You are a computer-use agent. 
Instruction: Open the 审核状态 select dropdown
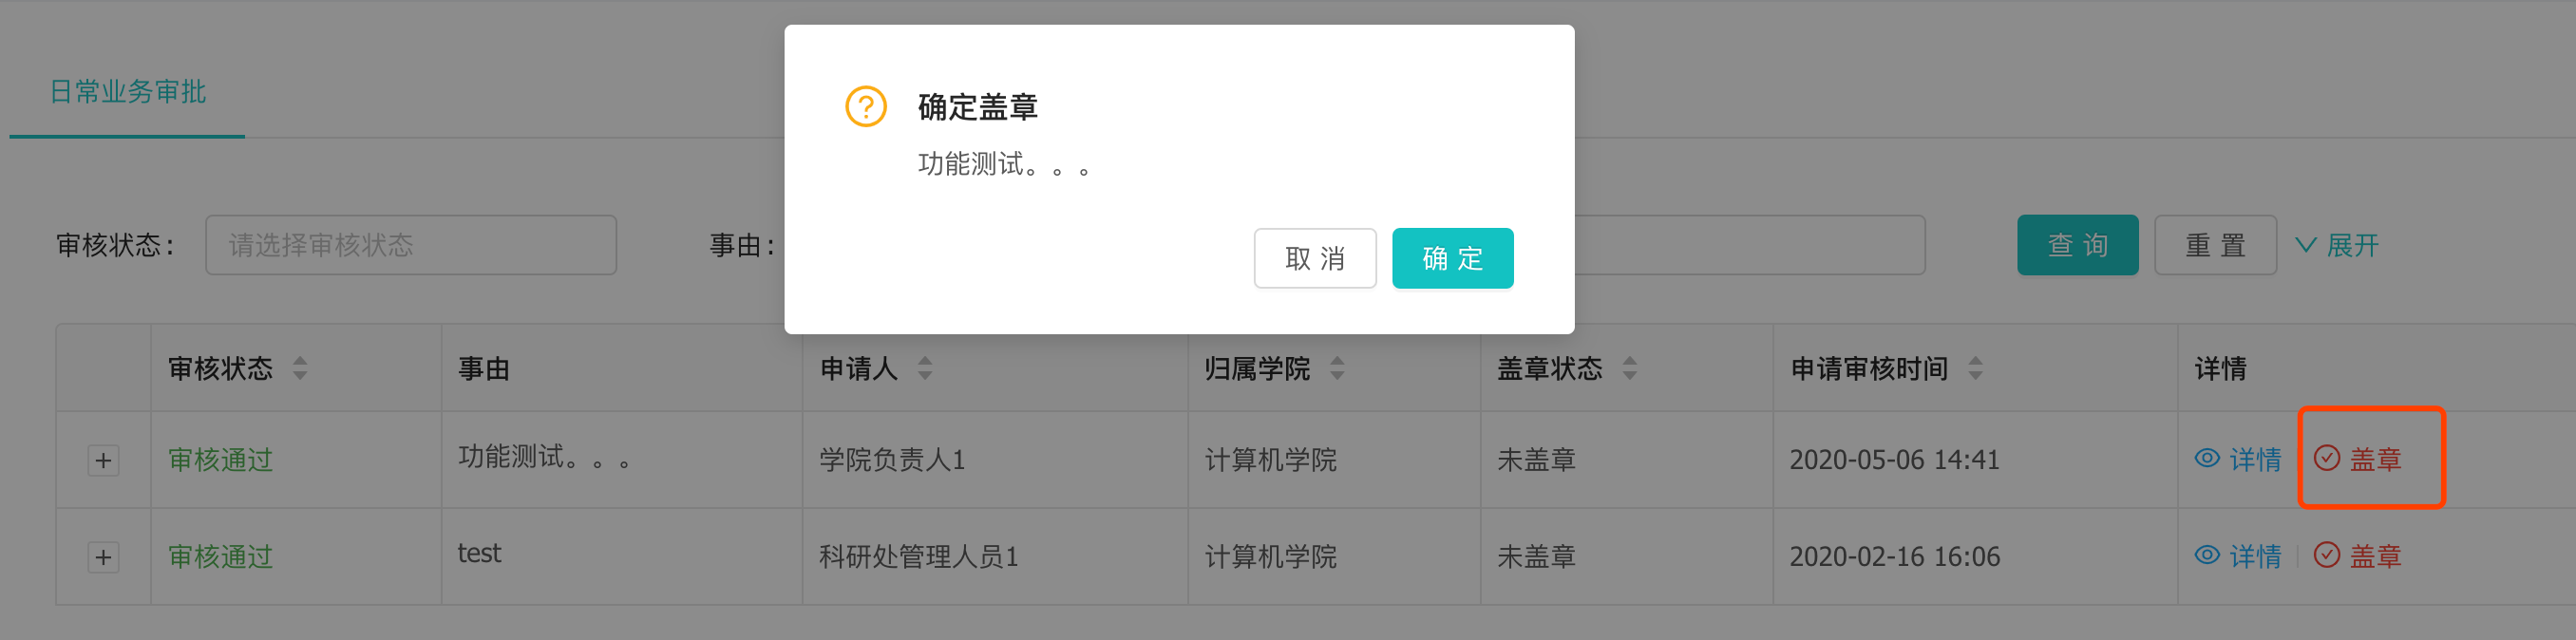click(x=411, y=245)
